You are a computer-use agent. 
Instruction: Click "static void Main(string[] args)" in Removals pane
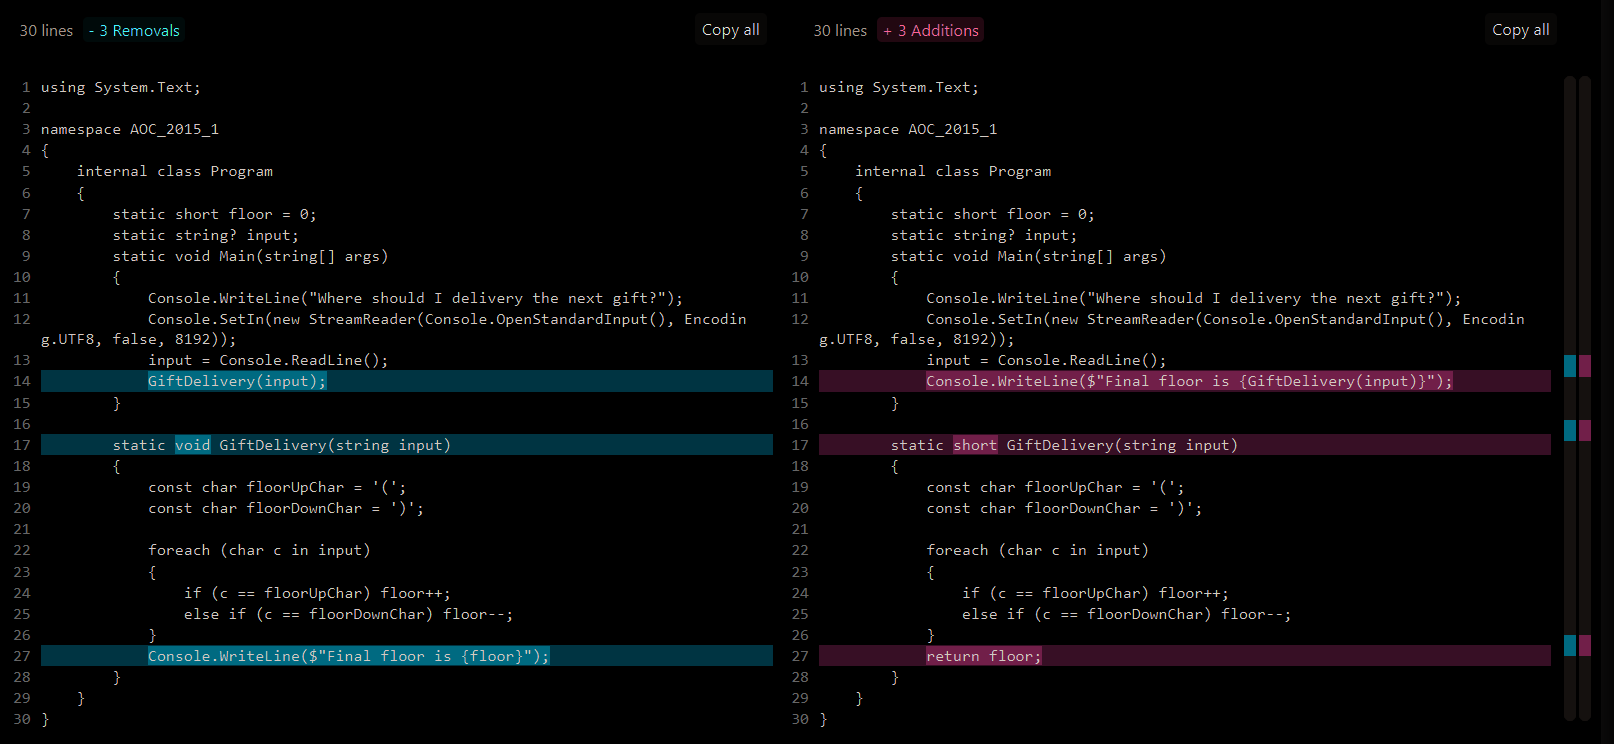pos(250,256)
